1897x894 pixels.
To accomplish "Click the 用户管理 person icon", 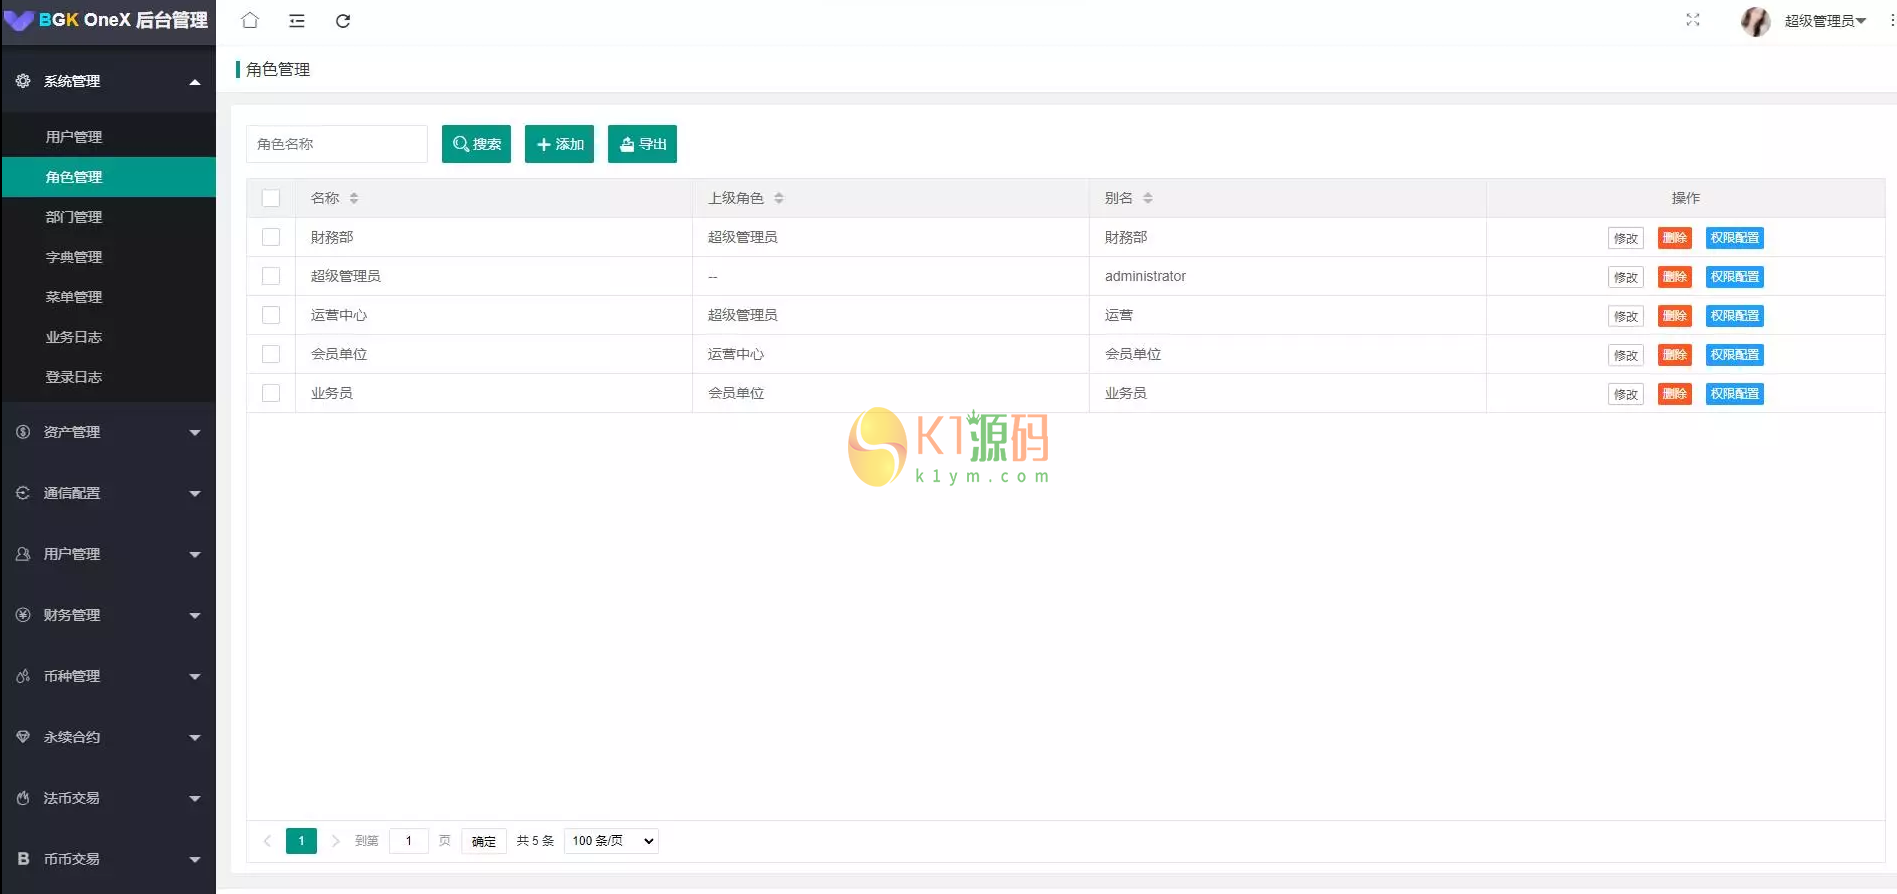I will pos(23,554).
